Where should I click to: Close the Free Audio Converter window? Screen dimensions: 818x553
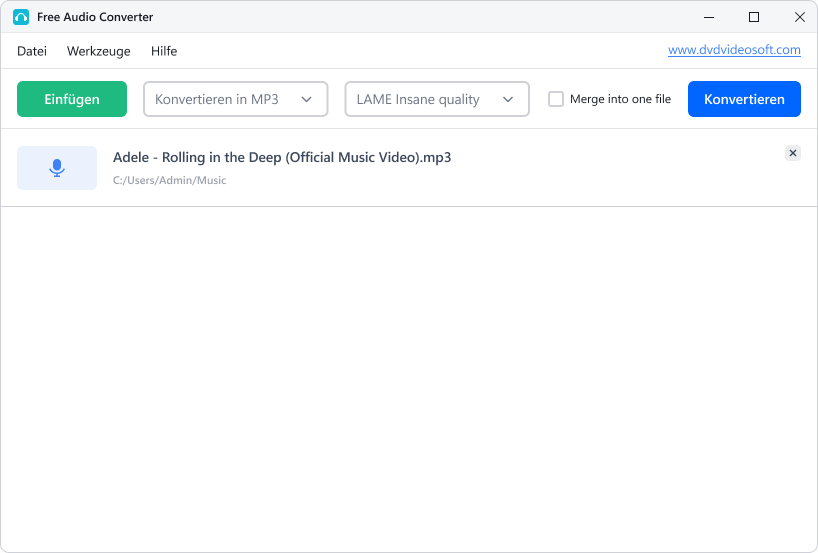pyautogui.click(x=799, y=17)
